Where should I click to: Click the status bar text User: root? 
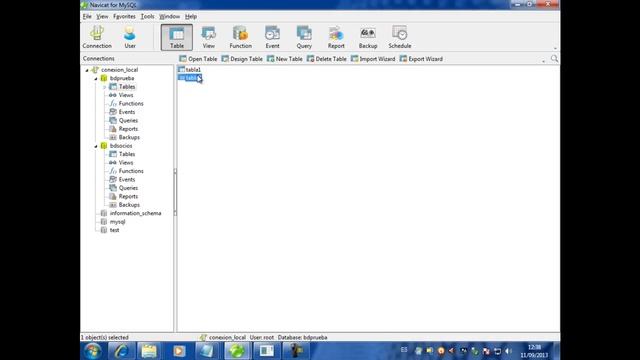pyautogui.click(x=262, y=338)
